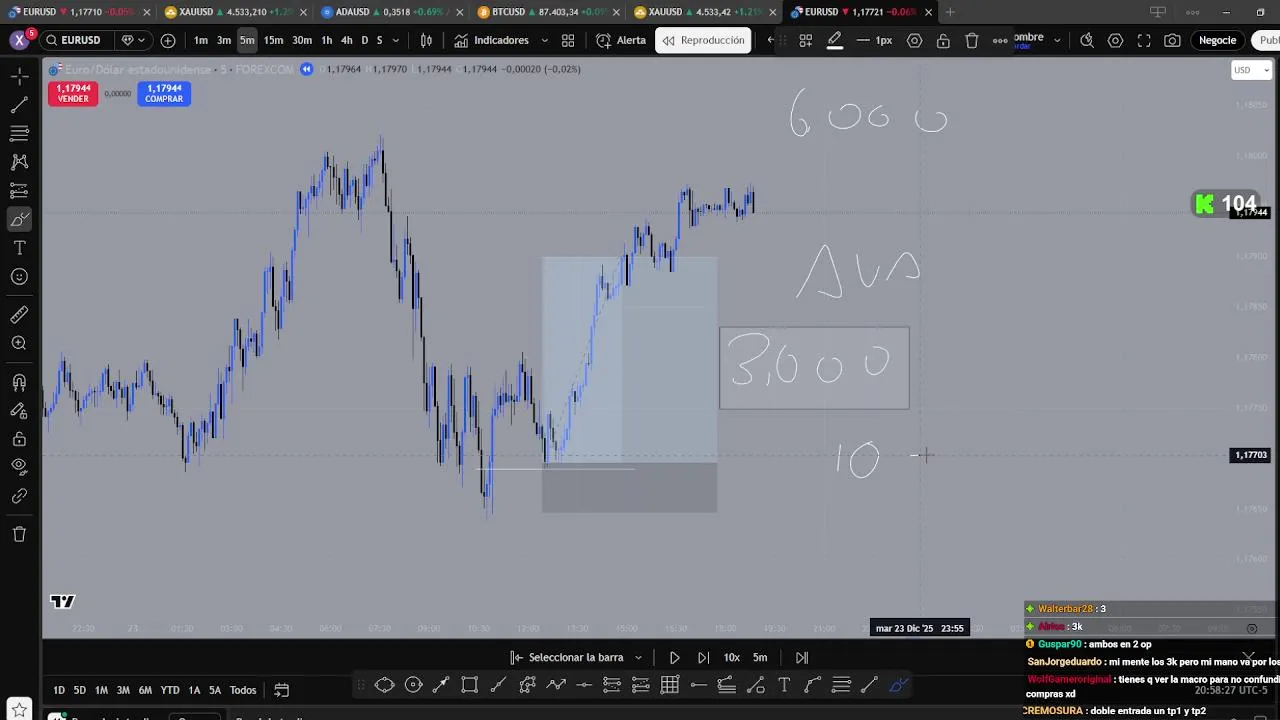The height and width of the screenshot is (720, 1280).
Task: Remove the selected drawing with floating toolbar trash
Action: coord(972,40)
